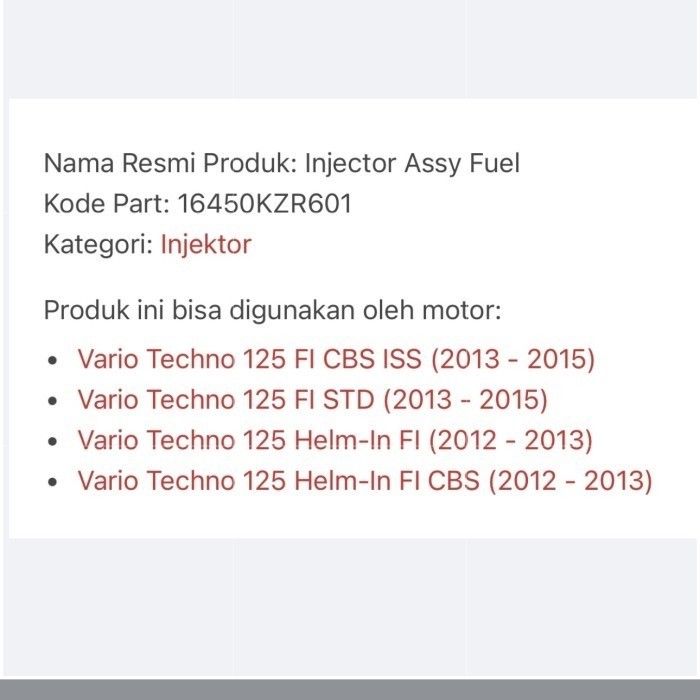Click the bullet beside FI STD entry
The width and height of the screenshot is (700, 700).
53,401
